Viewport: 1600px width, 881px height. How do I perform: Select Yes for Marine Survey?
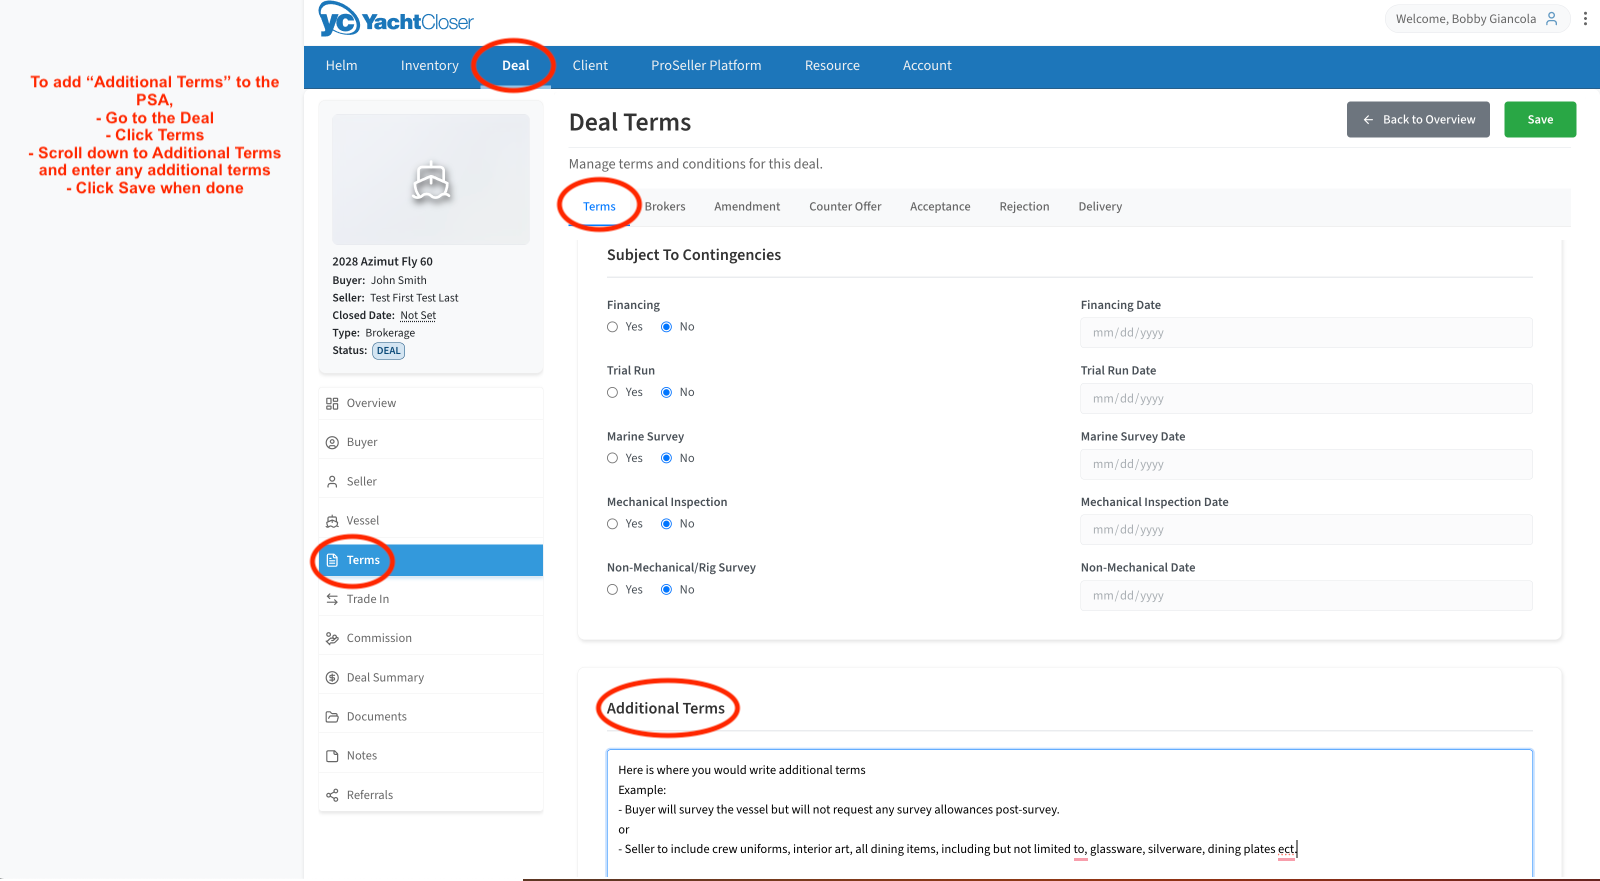pyautogui.click(x=612, y=458)
